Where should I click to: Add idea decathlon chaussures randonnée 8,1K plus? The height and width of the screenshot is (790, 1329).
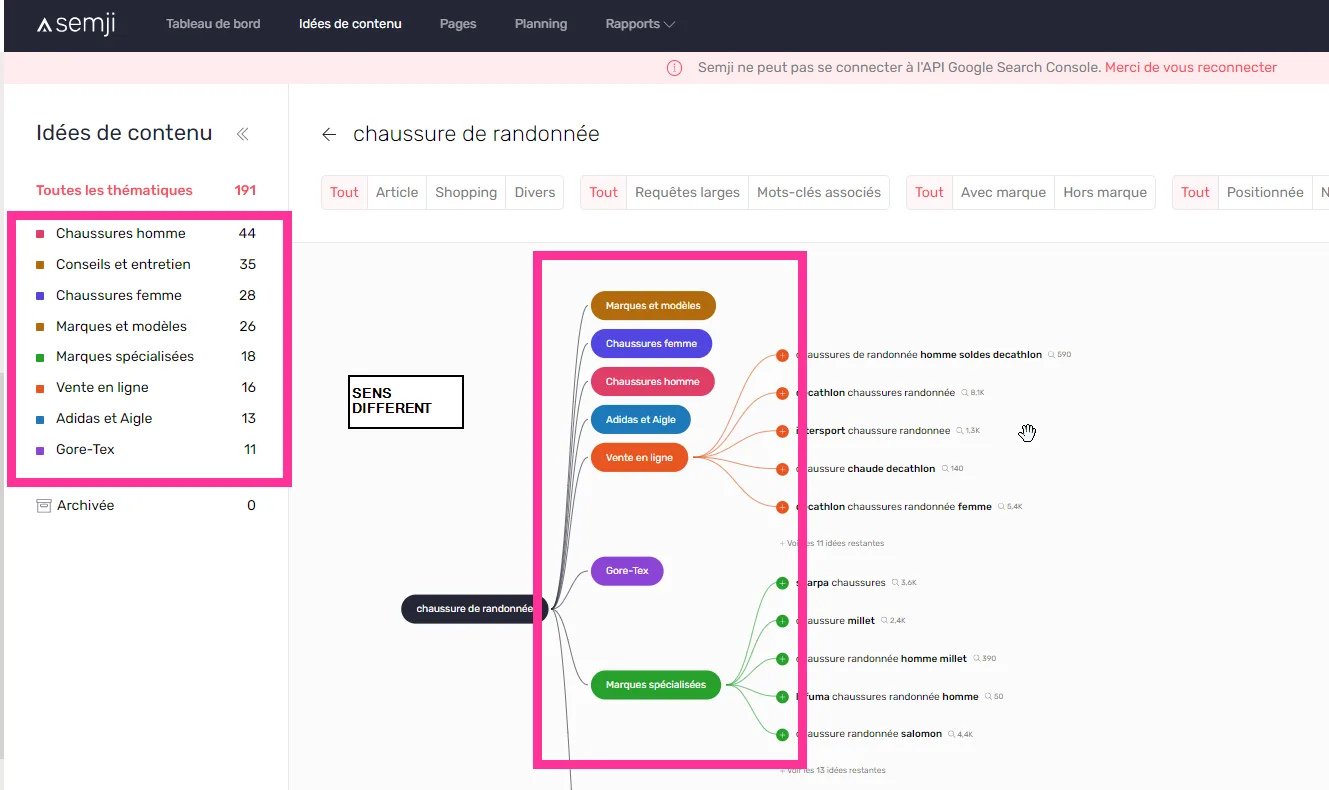[x=782, y=393]
